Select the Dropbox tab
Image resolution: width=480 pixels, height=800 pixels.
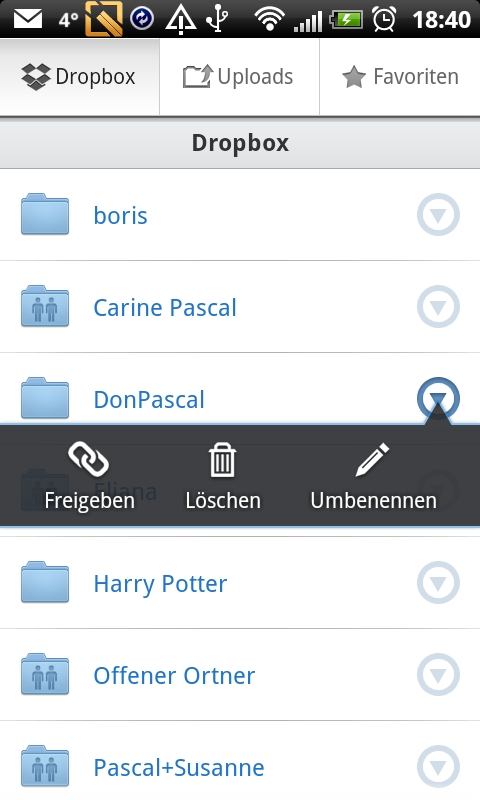[x=80, y=77]
